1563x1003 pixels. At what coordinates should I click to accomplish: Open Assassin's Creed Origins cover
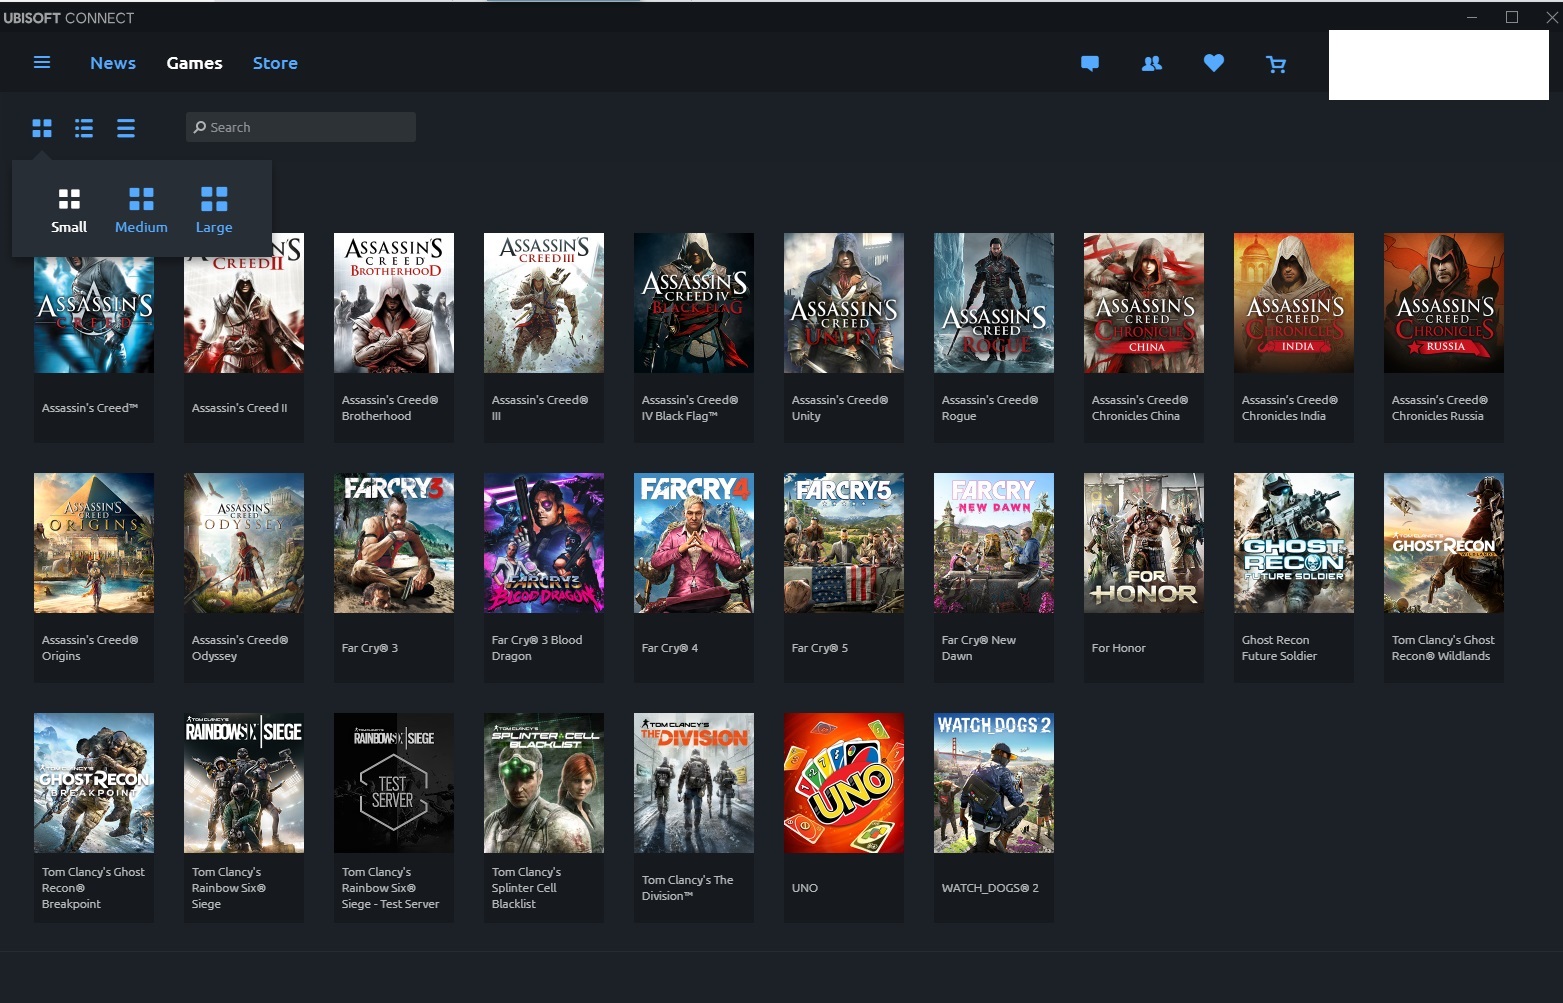94,543
